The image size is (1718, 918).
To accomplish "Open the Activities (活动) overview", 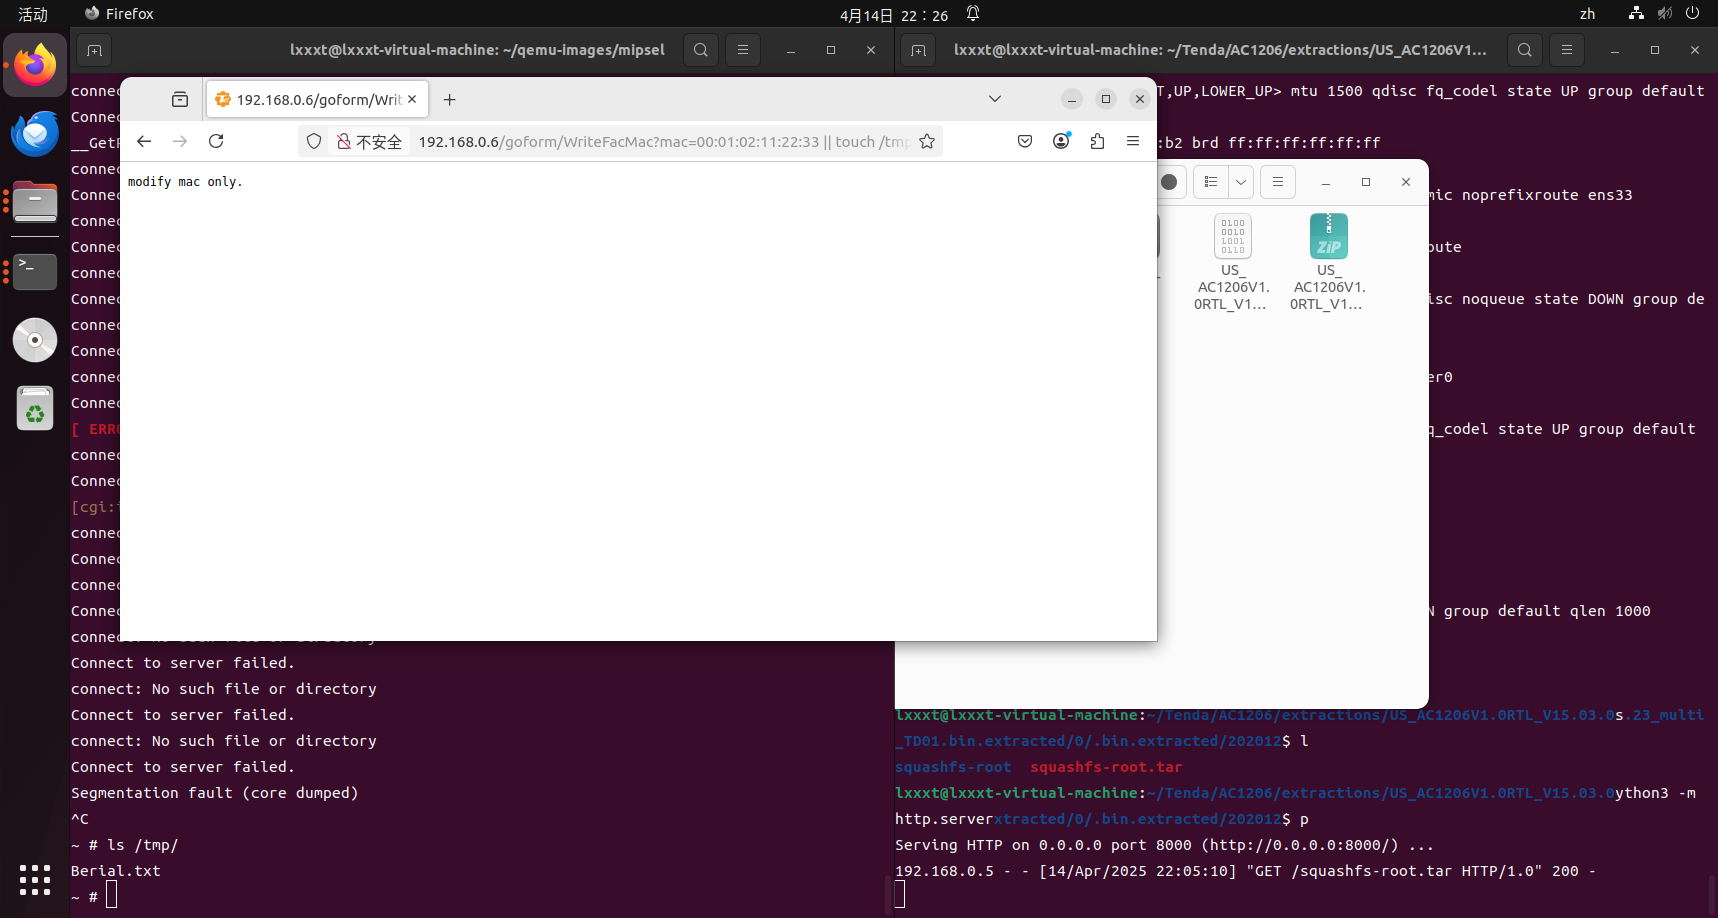I will [33, 14].
